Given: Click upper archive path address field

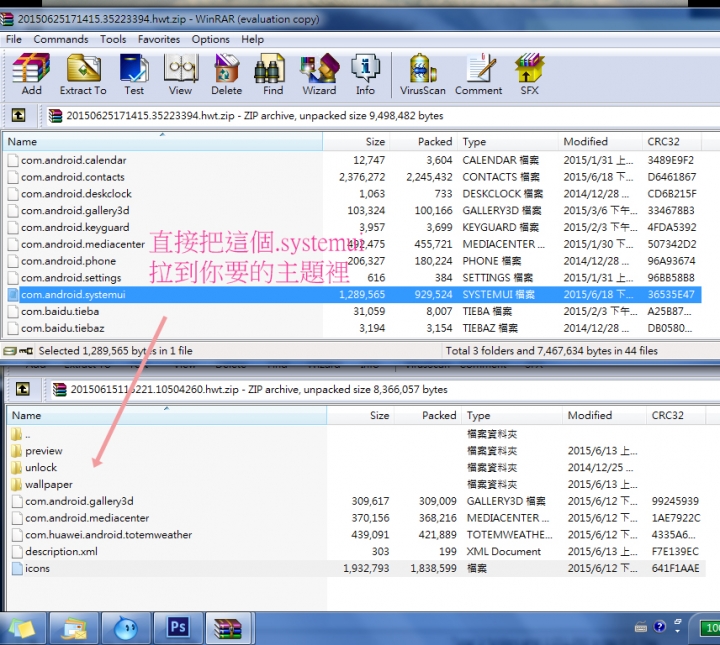Looking at the screenshot, I should [382, 116].
